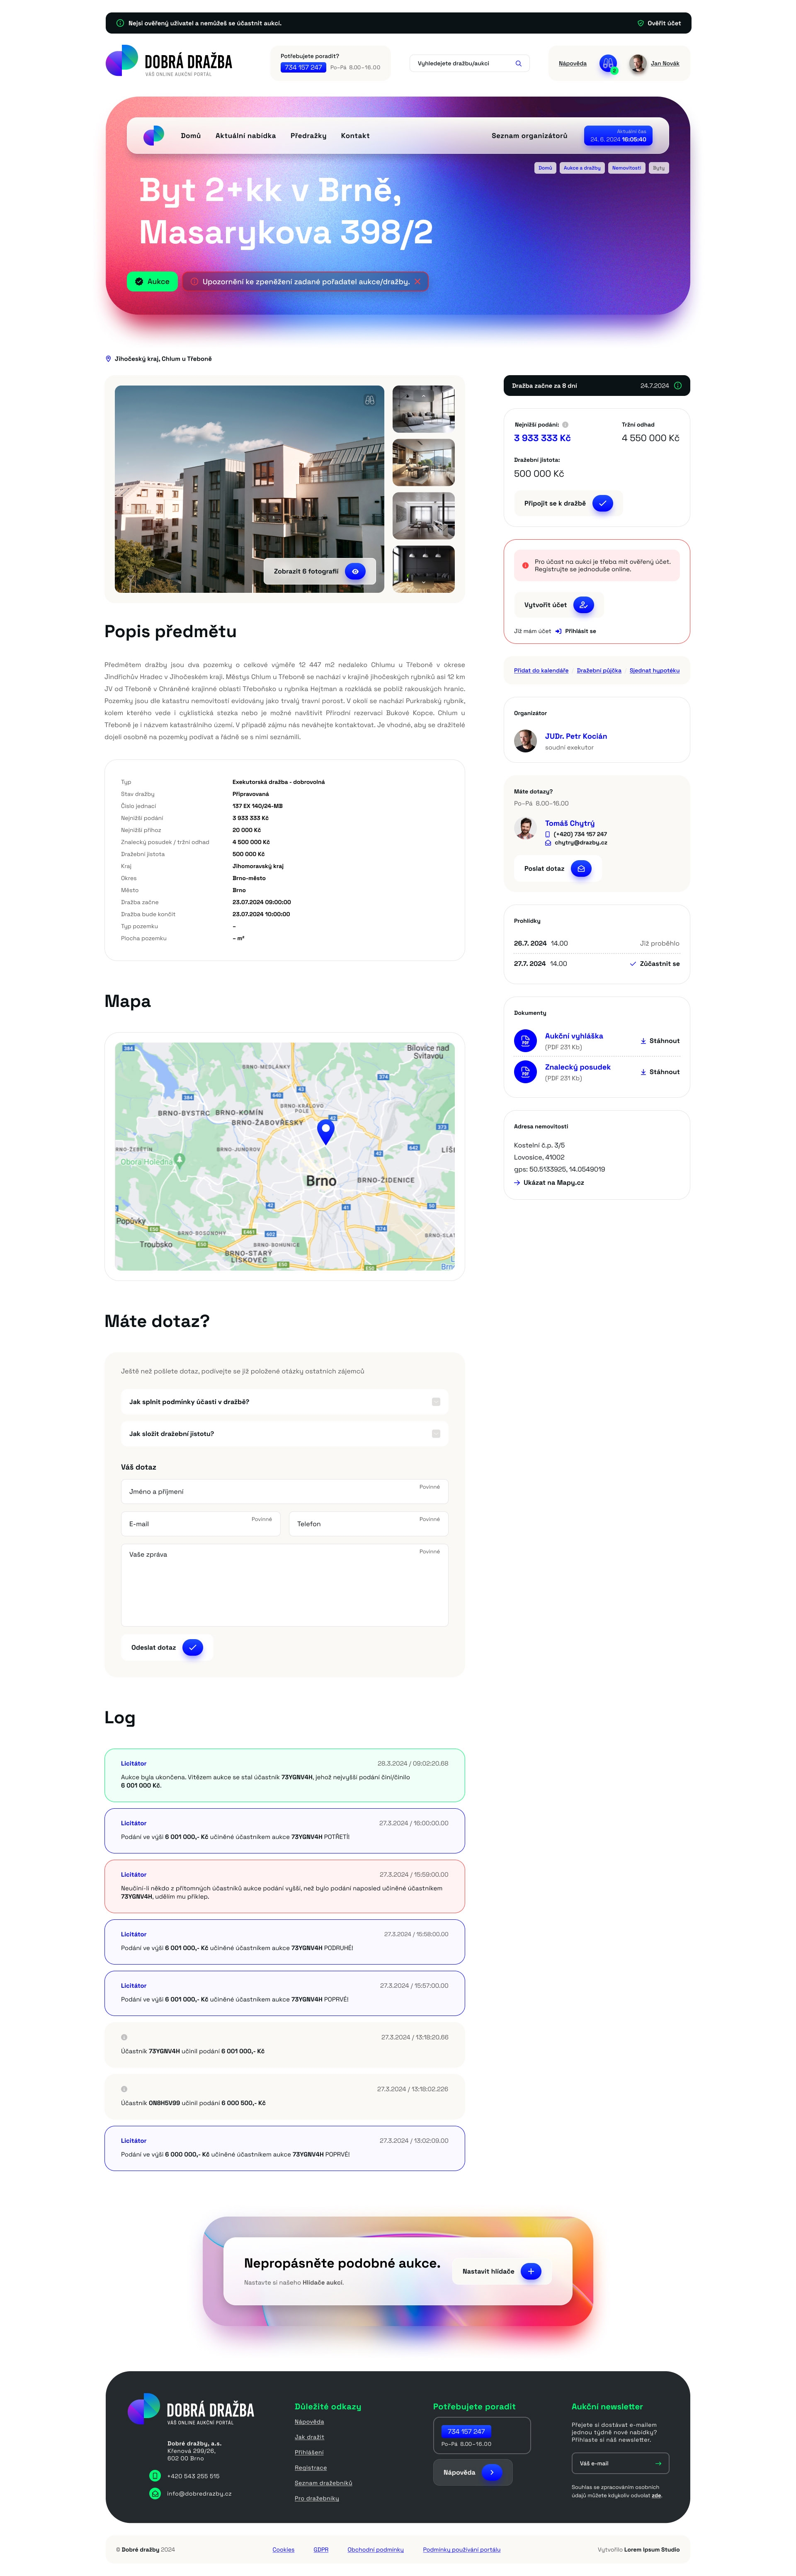Click the small logo in navigation bar

(153, 135)
